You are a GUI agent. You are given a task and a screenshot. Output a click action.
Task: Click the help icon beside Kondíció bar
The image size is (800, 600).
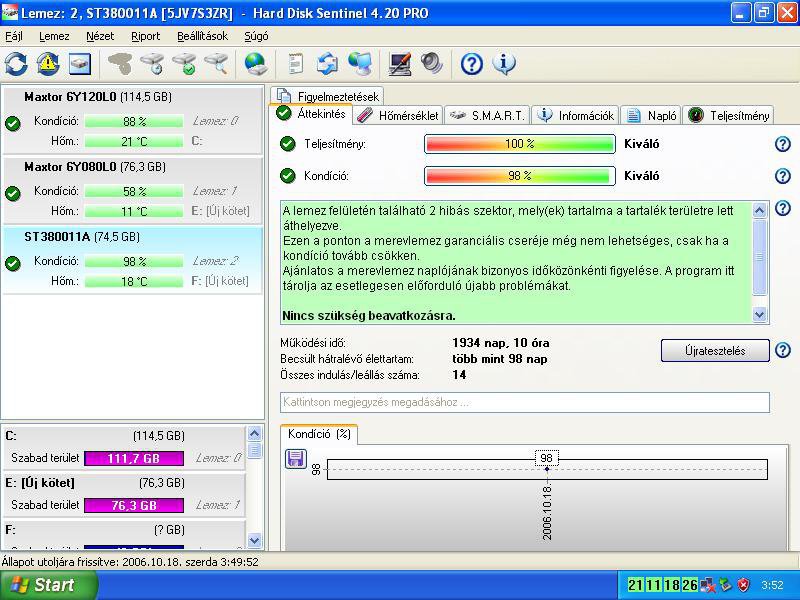[783, 176]
